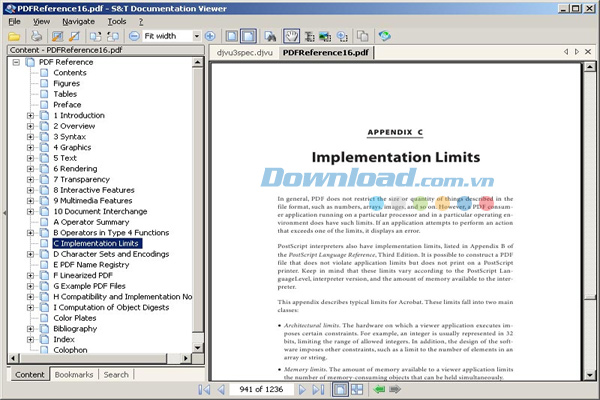Click the first pencil-marked edit toolbar icon
The width and height of the screenshot is (600, 400).
(x=57, y=36)
